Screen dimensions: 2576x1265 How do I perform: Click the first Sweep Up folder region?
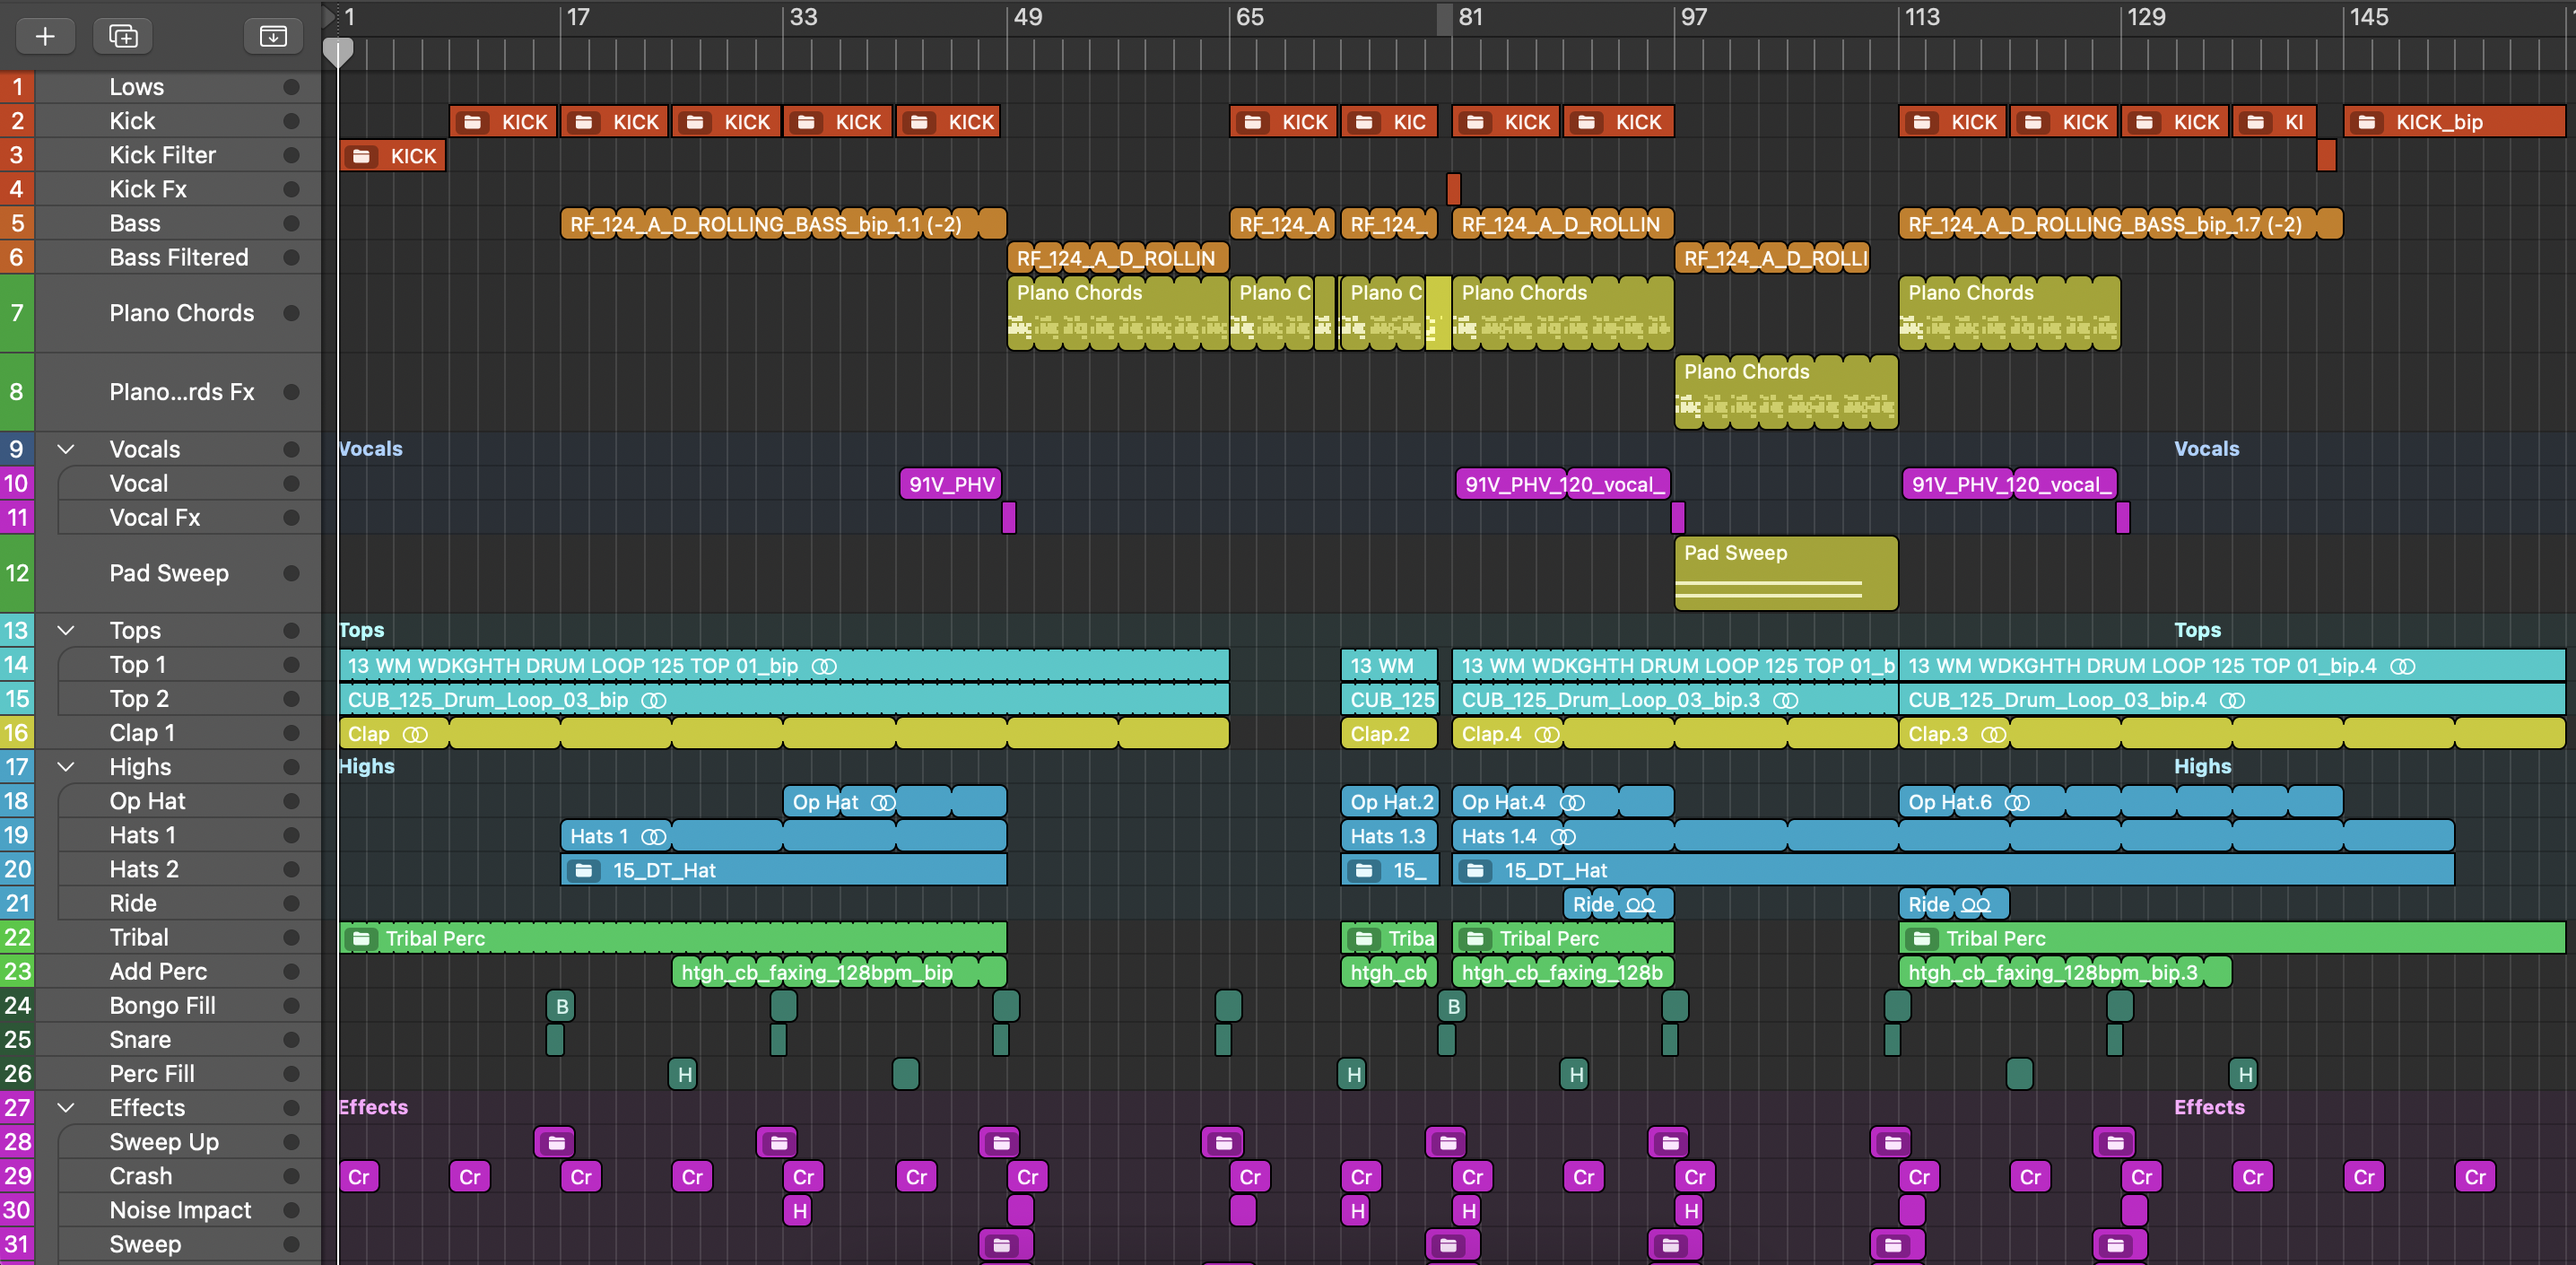point(555,1142)
